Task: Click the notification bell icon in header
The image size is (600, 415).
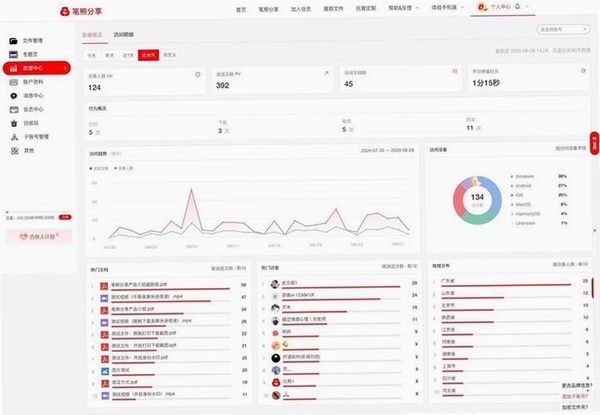Action: point(518,7)
